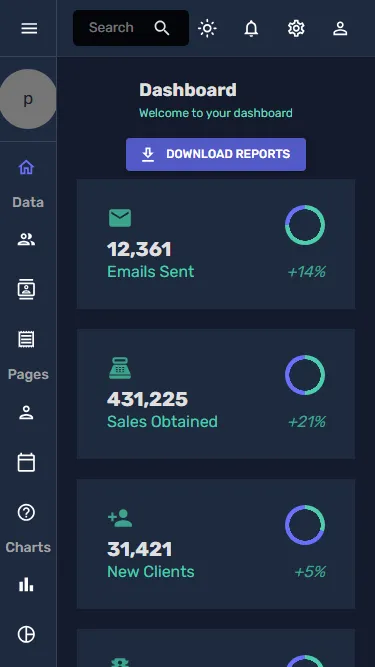Open FAQ question mark icon in sidebar
Viewport: 375px width, 667px height.
[x=26, y=513]
